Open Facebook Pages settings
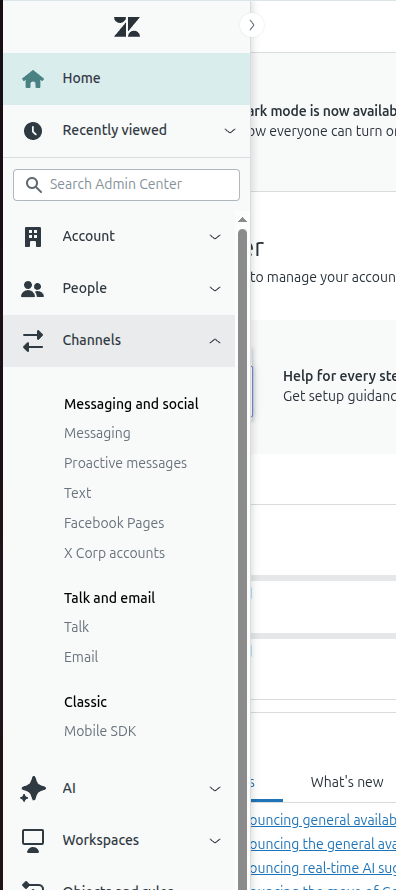This screenshot has width=396, height=890. [114, 523]
